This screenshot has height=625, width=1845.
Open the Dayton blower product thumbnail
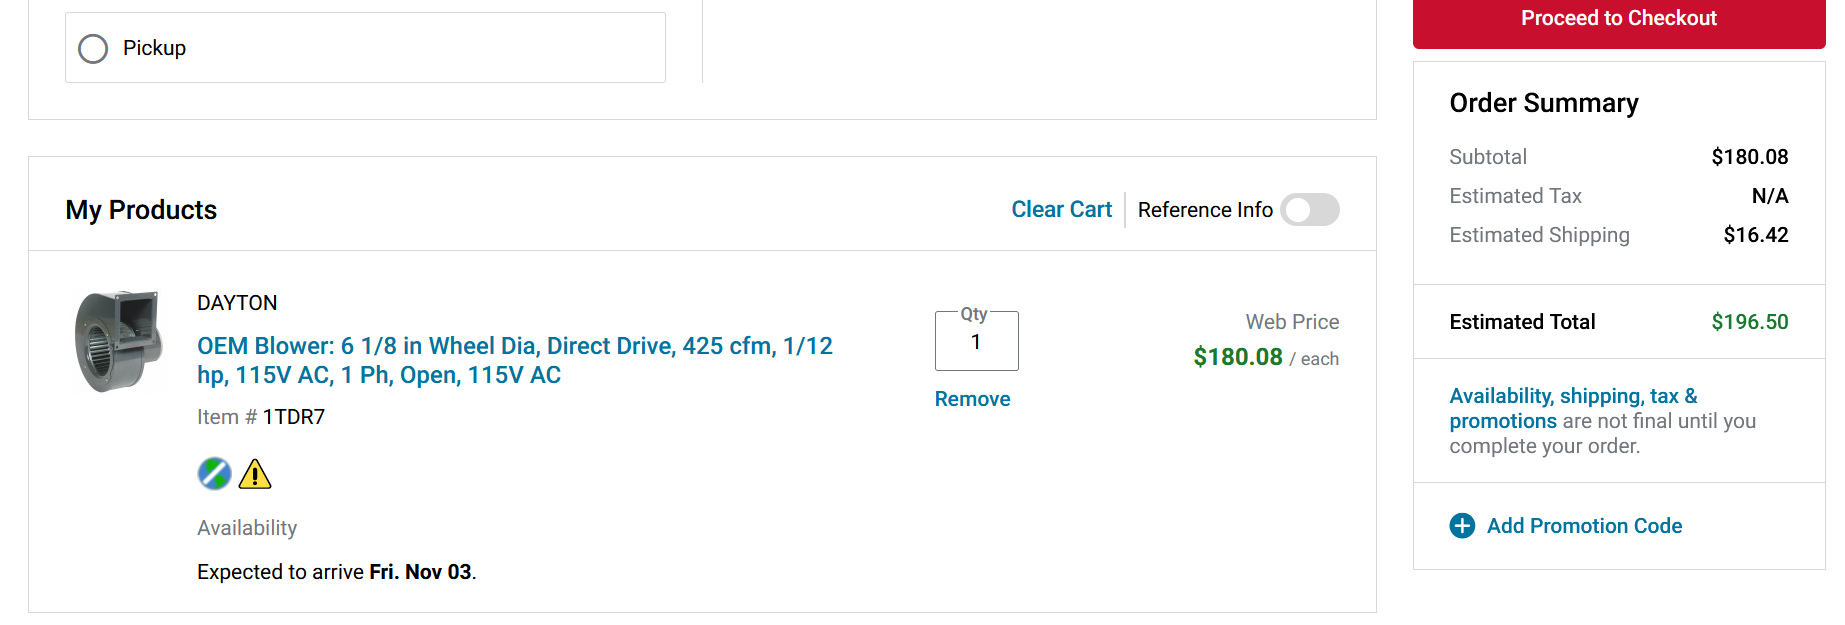118,341
